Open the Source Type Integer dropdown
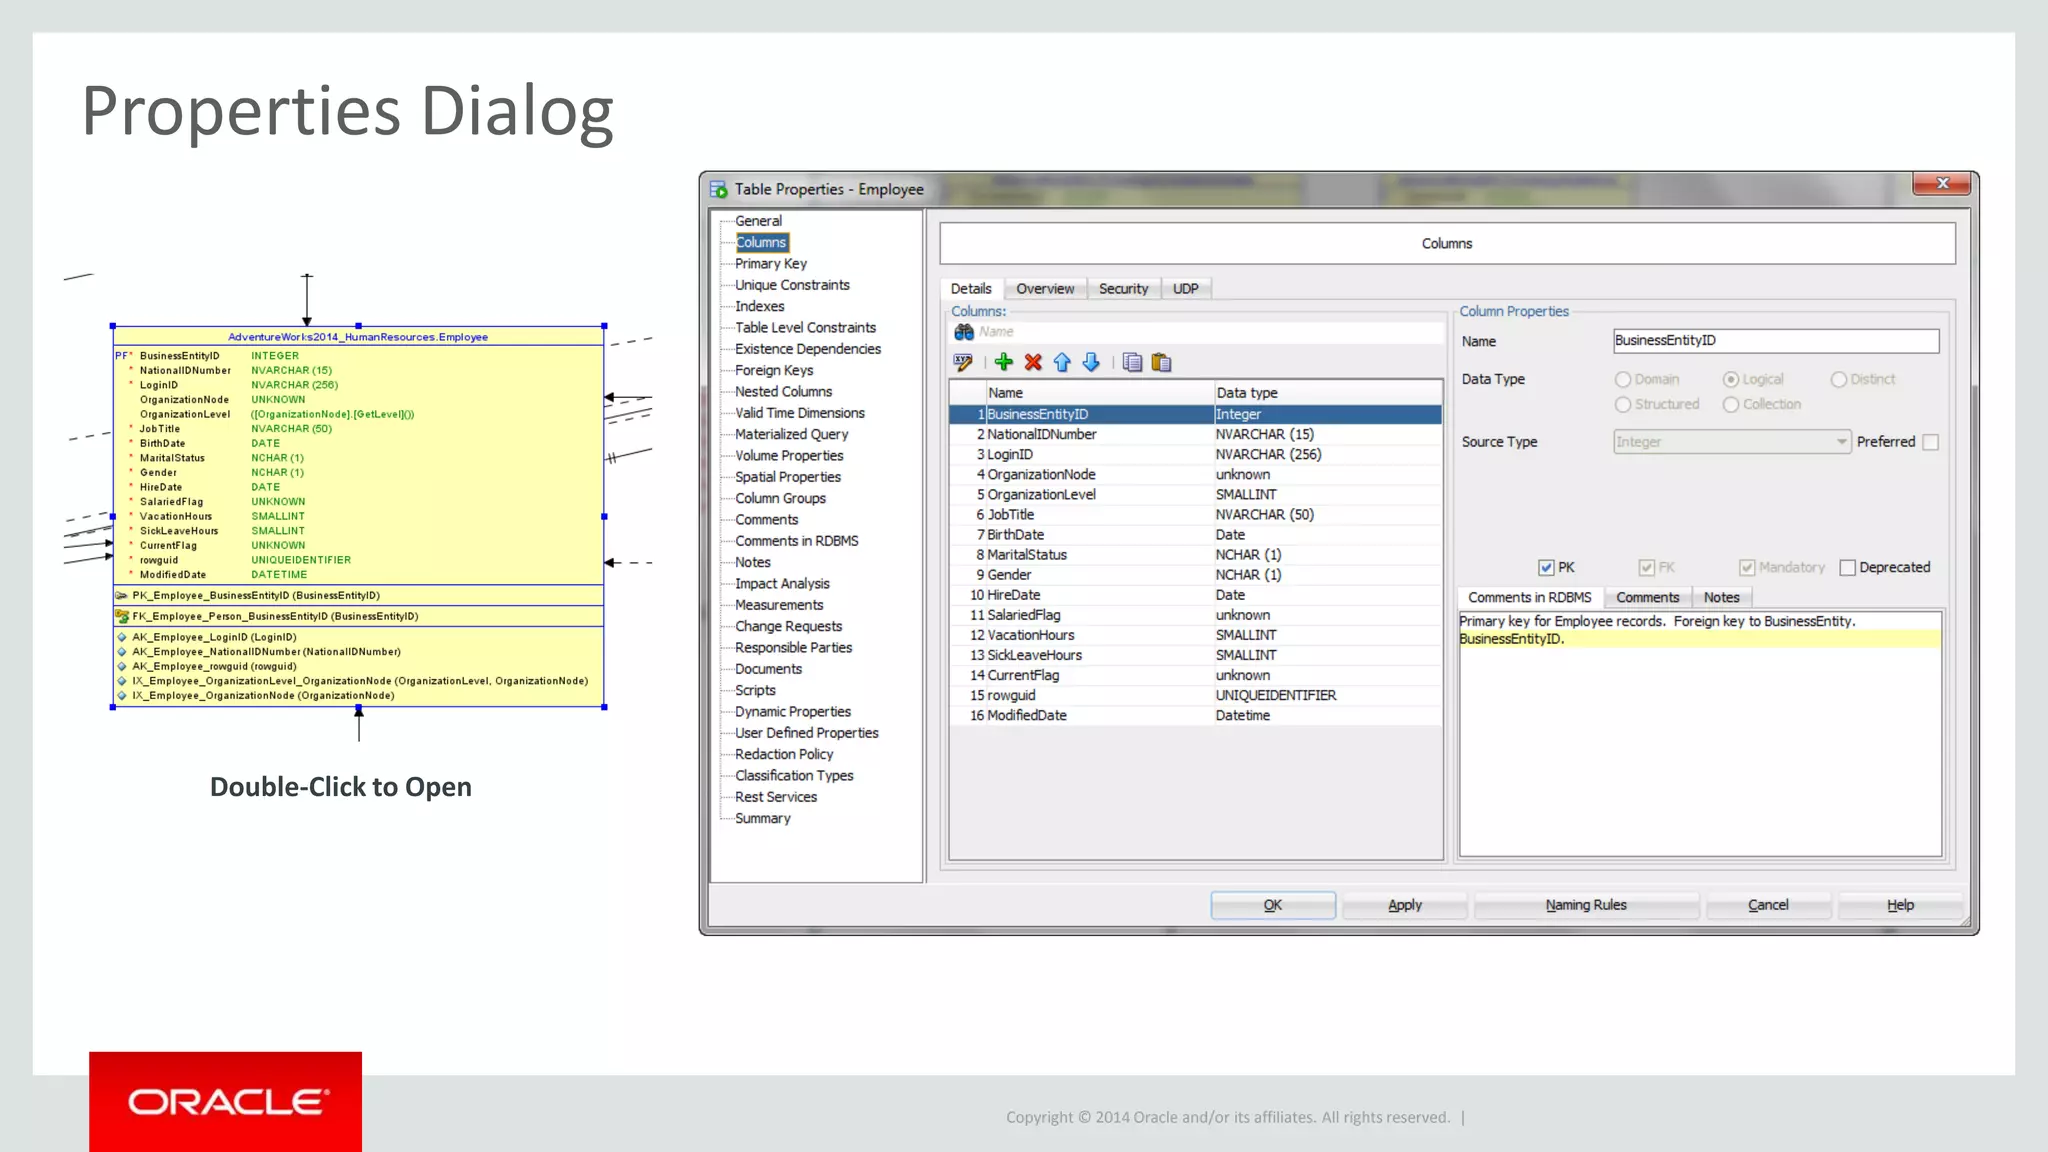2048x1152 pixels. tap(1732, 442)
